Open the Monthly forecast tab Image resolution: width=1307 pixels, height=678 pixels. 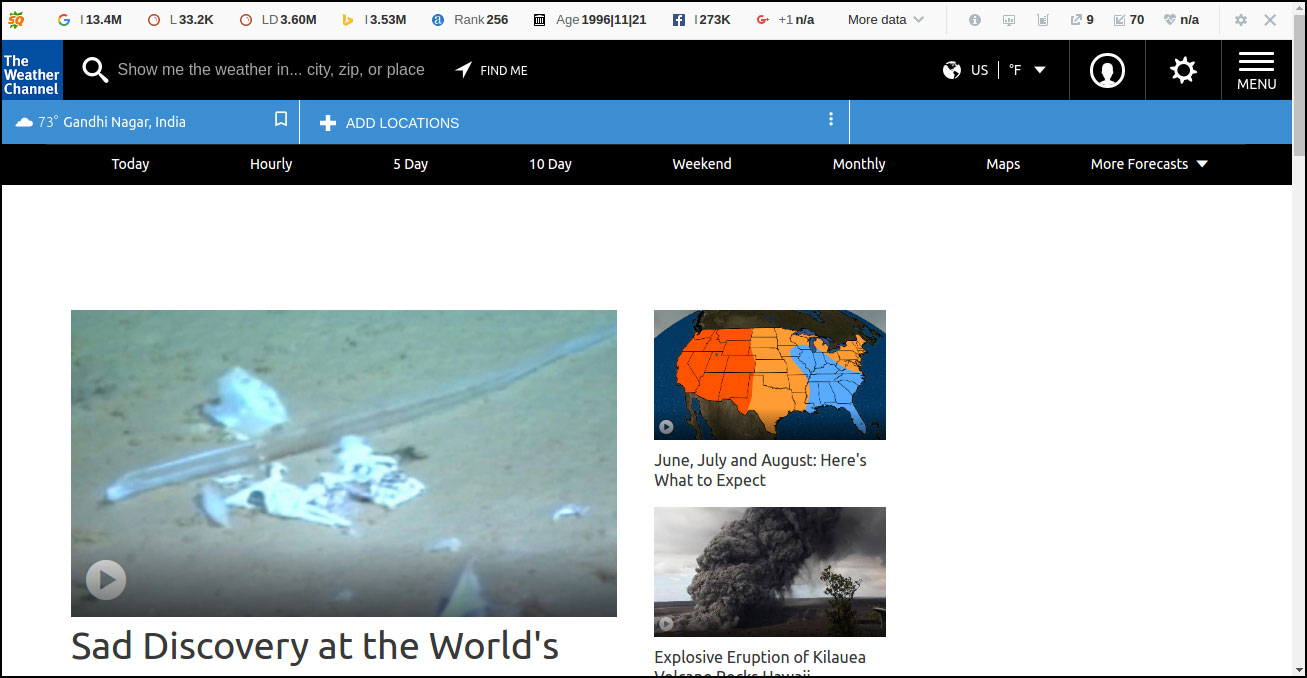[x=859, y=164]
